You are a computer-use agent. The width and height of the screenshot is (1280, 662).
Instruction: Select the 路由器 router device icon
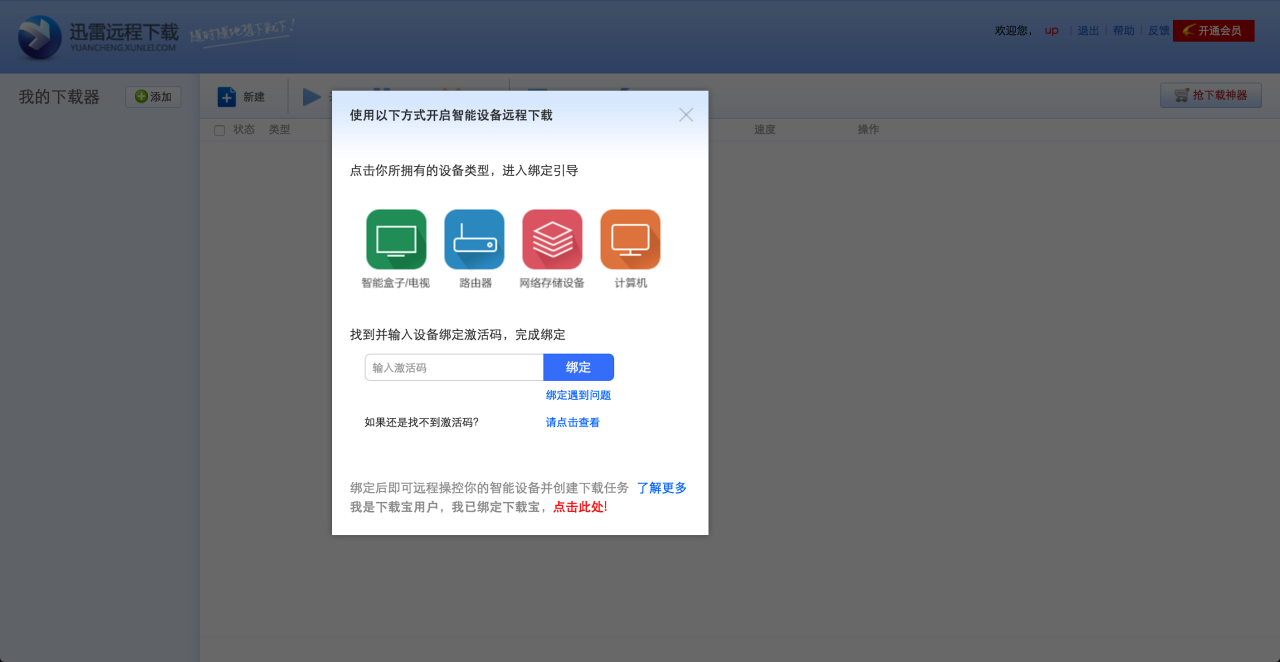pos(474,239)
